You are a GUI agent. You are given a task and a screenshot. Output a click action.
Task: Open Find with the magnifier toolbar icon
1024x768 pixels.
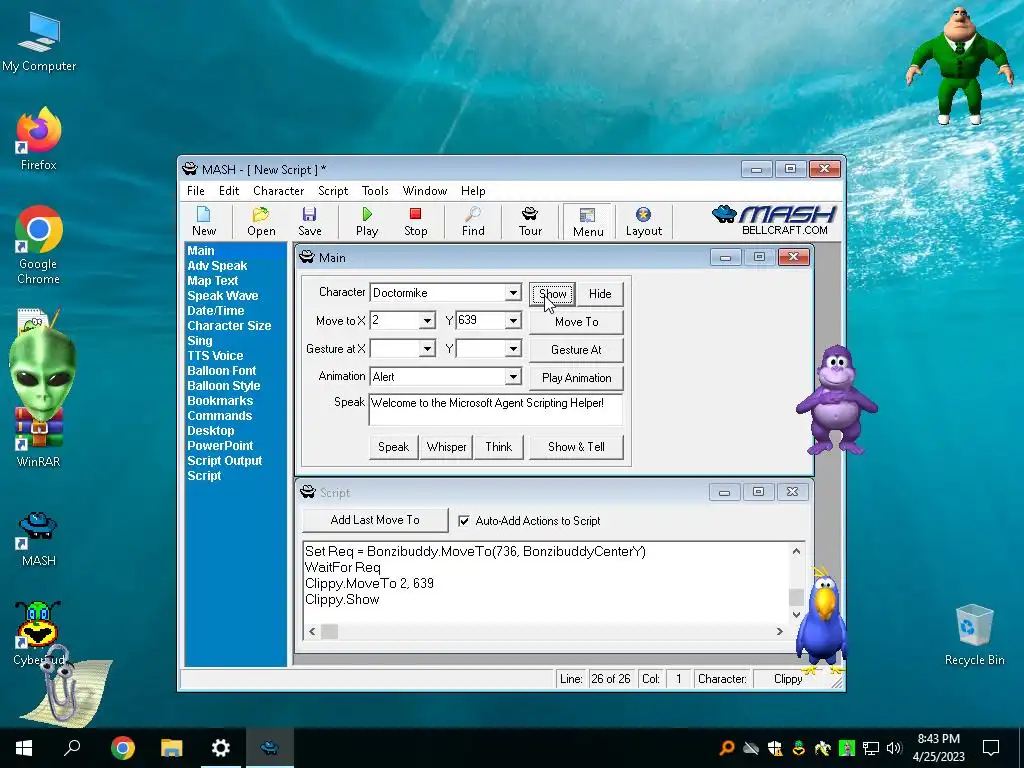(x=473, y=221)
